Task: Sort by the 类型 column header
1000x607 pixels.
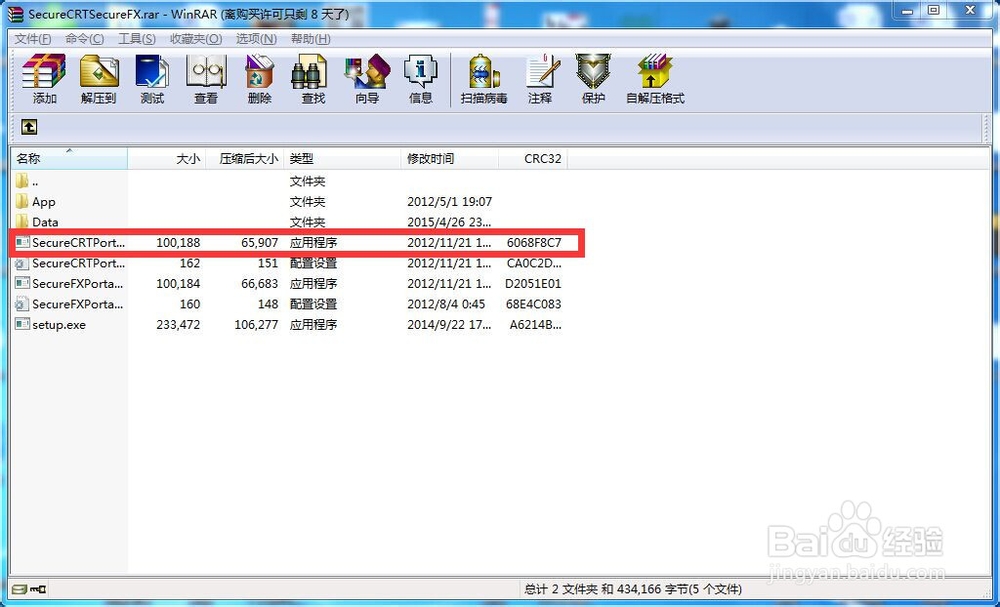Action: pos(343,159)
